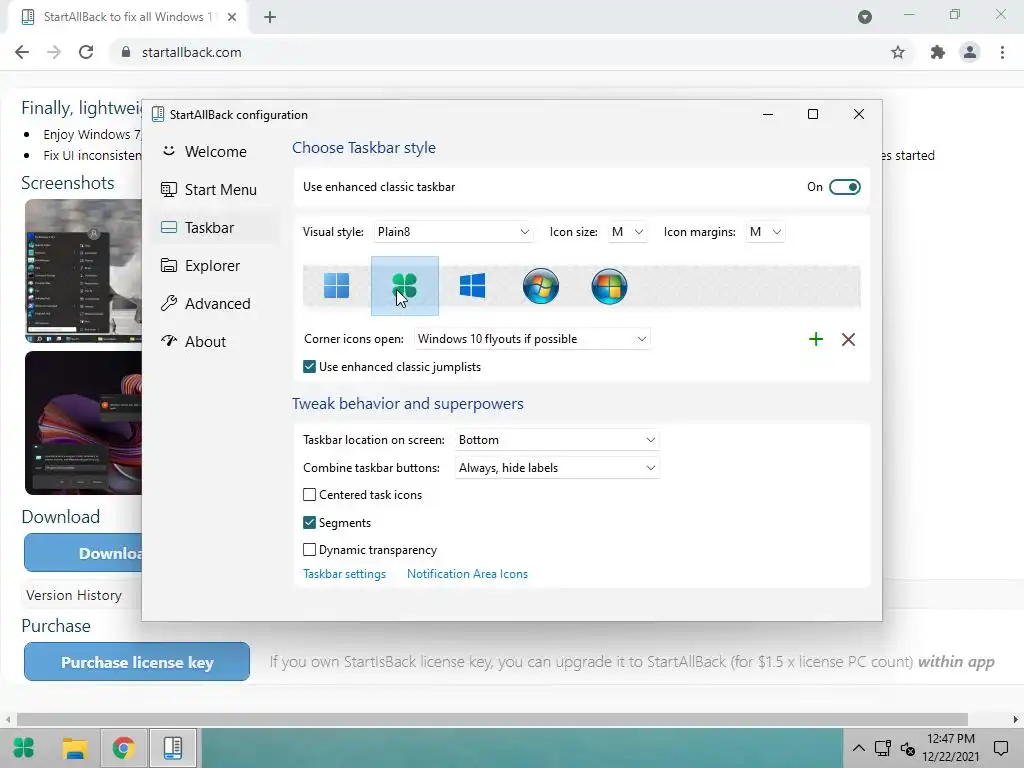Click the taskbar clock and date

coord(951,748)
